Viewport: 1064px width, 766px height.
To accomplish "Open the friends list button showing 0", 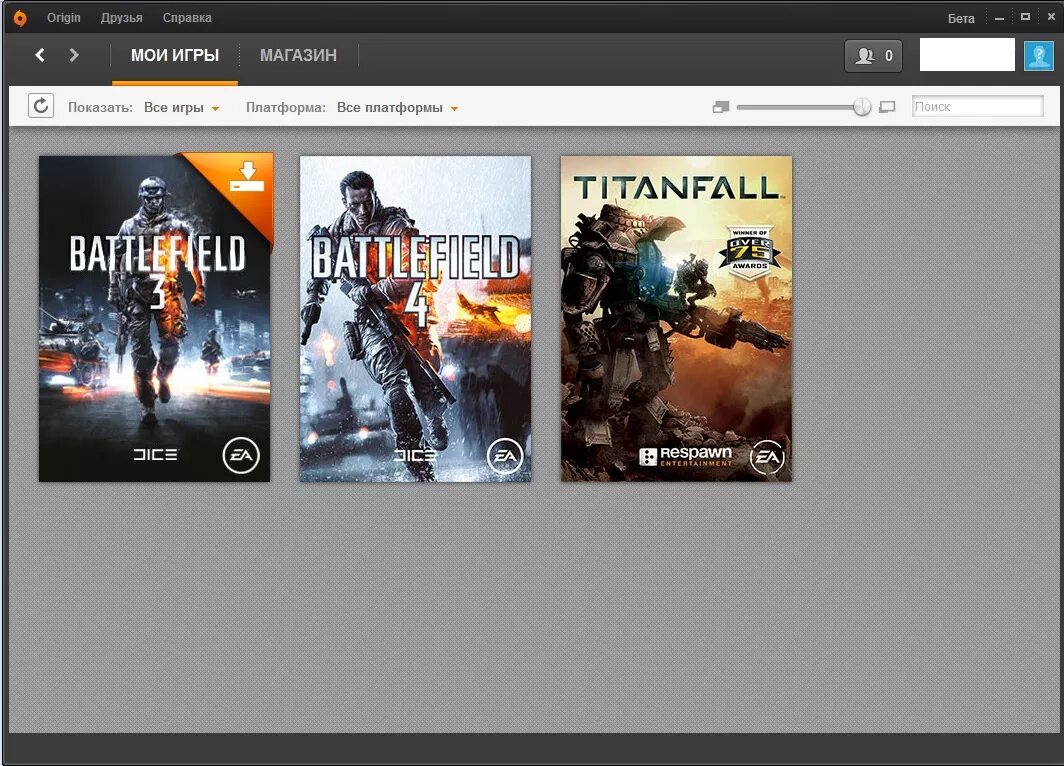I will click(x=873, y=56).
